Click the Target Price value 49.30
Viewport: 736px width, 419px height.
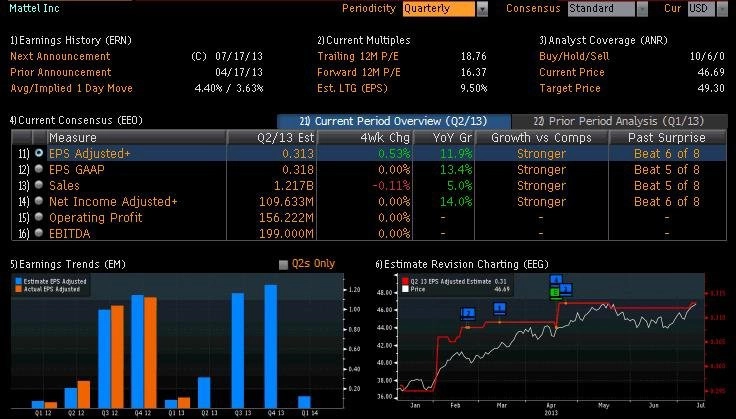[x=711, y=88]
